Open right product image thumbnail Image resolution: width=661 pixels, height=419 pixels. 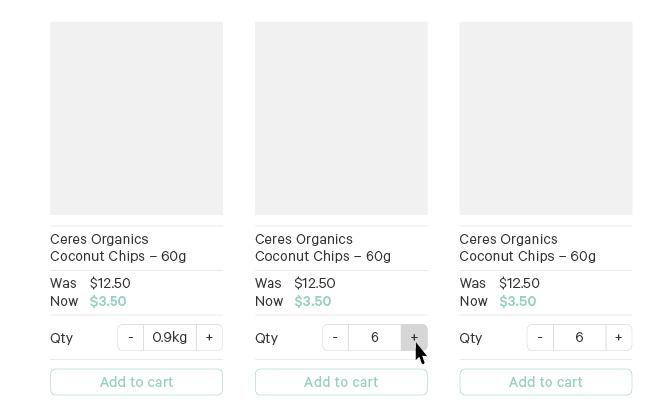[545, 118]
